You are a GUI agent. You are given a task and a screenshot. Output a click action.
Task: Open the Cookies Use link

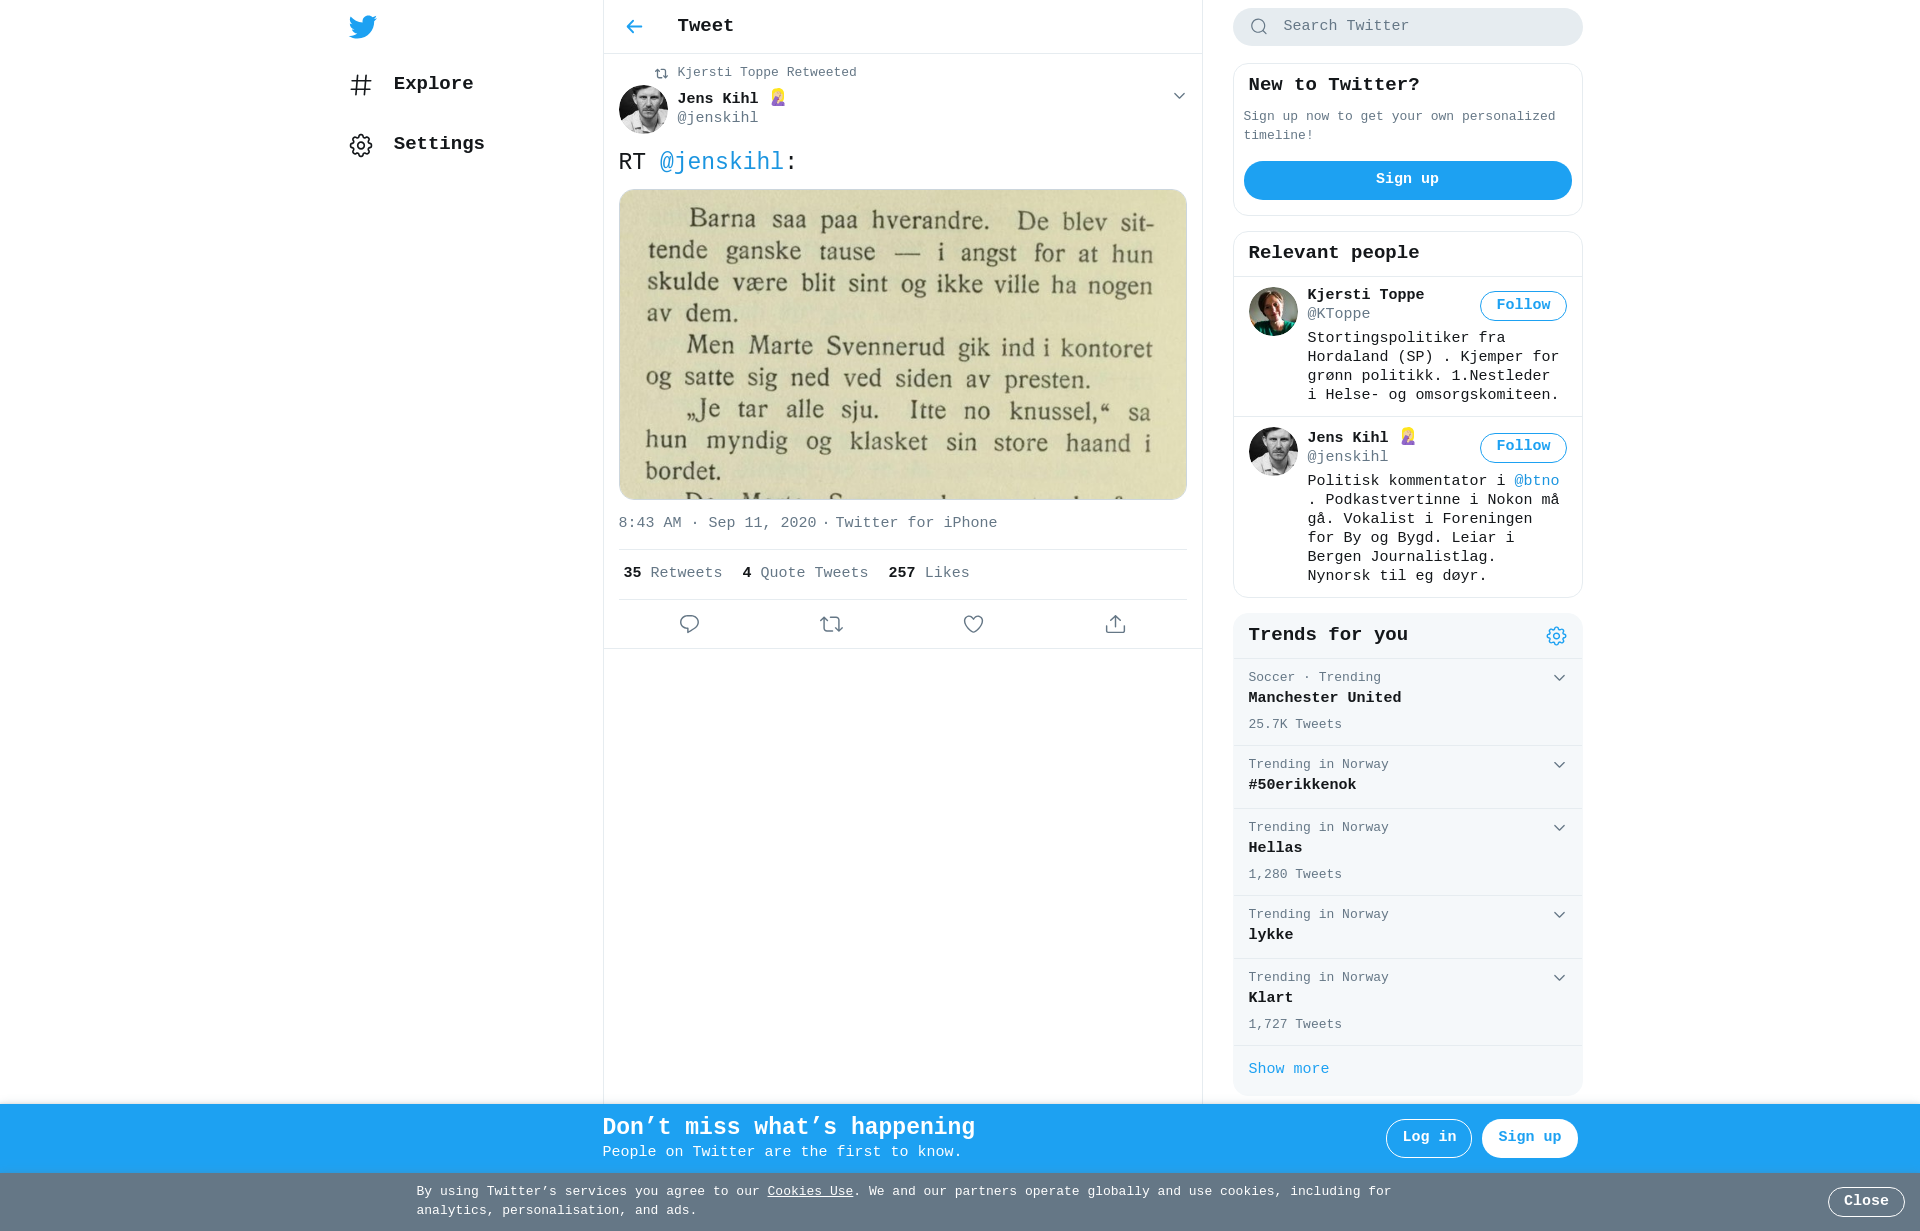coord(810,1191)
